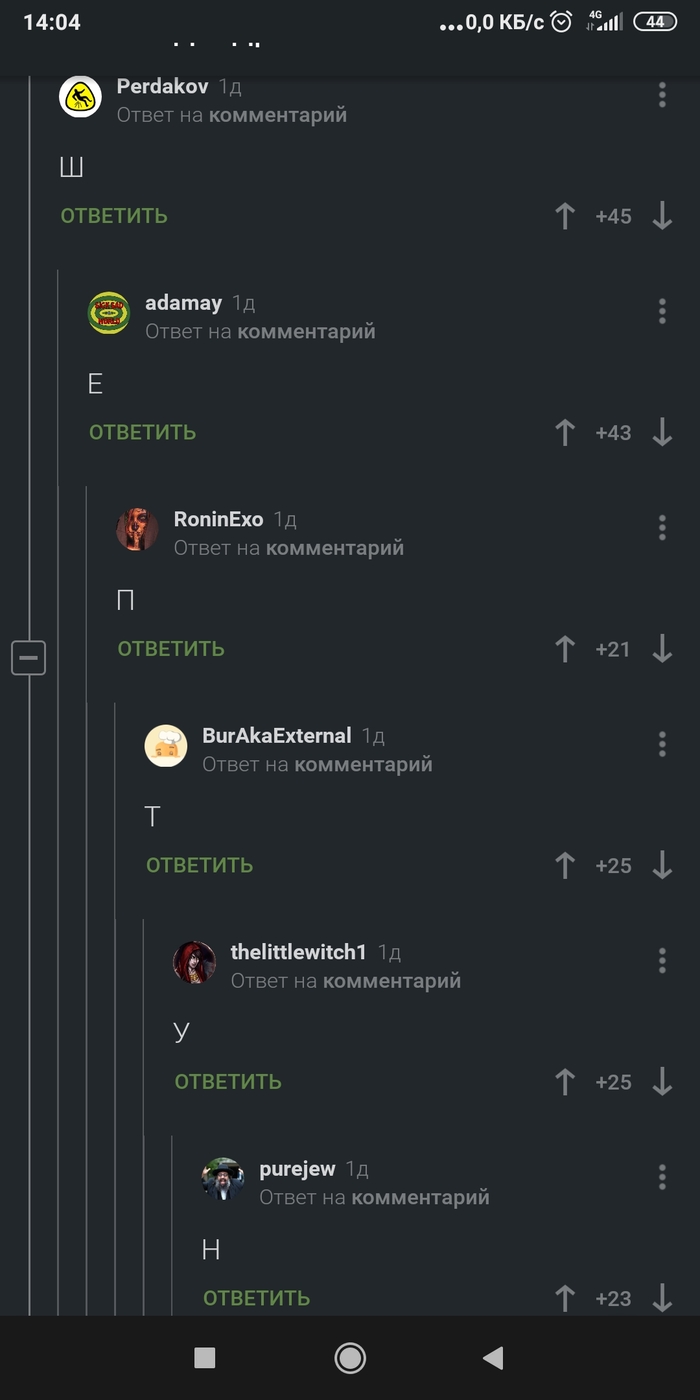Open the three-dot menu on Perdakov's comment
This screenshot has width=700, height=1400.
(x=662, y=95)
